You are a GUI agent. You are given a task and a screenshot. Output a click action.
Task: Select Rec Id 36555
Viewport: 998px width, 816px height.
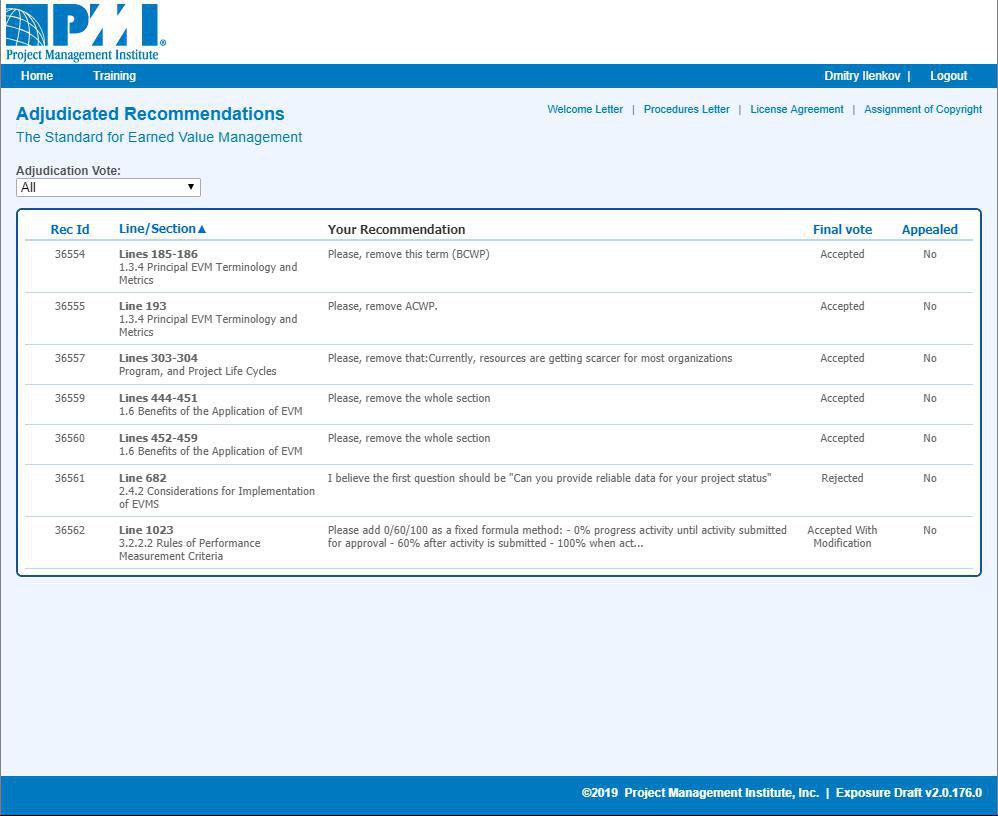pos(70,306)
